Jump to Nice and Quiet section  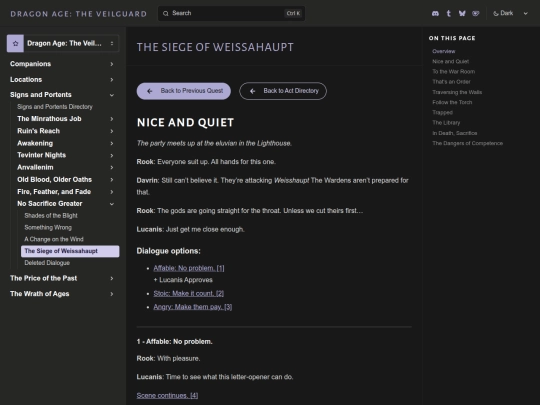(x=450, y=62)
